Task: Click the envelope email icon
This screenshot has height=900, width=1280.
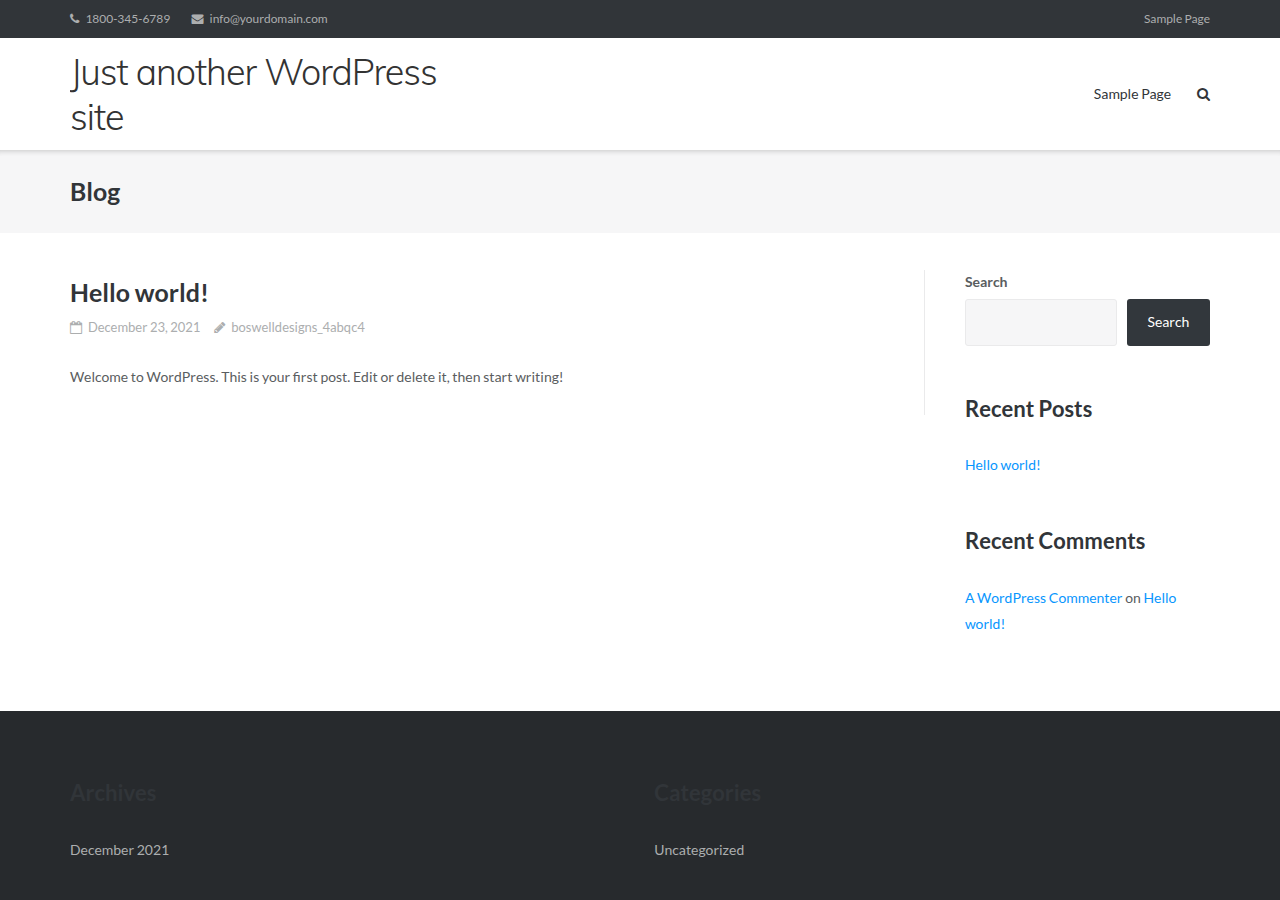Action: (x=198, y=19)
